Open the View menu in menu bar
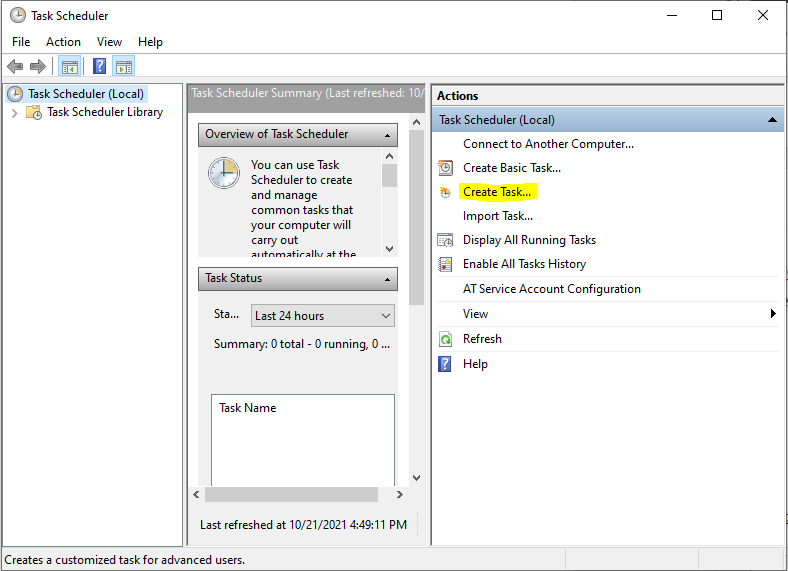788x571 pixels. click(109, 42)
